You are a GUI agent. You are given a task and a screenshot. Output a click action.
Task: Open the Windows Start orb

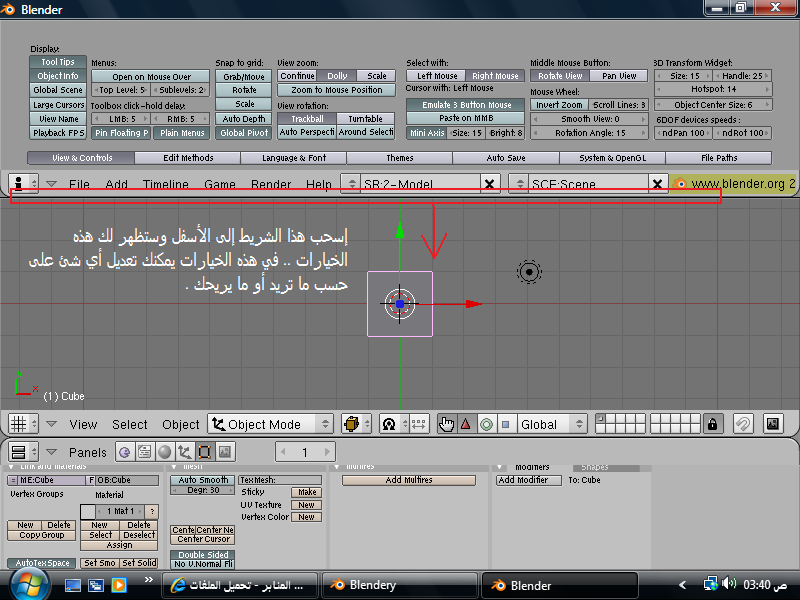[x=29, y=585]
